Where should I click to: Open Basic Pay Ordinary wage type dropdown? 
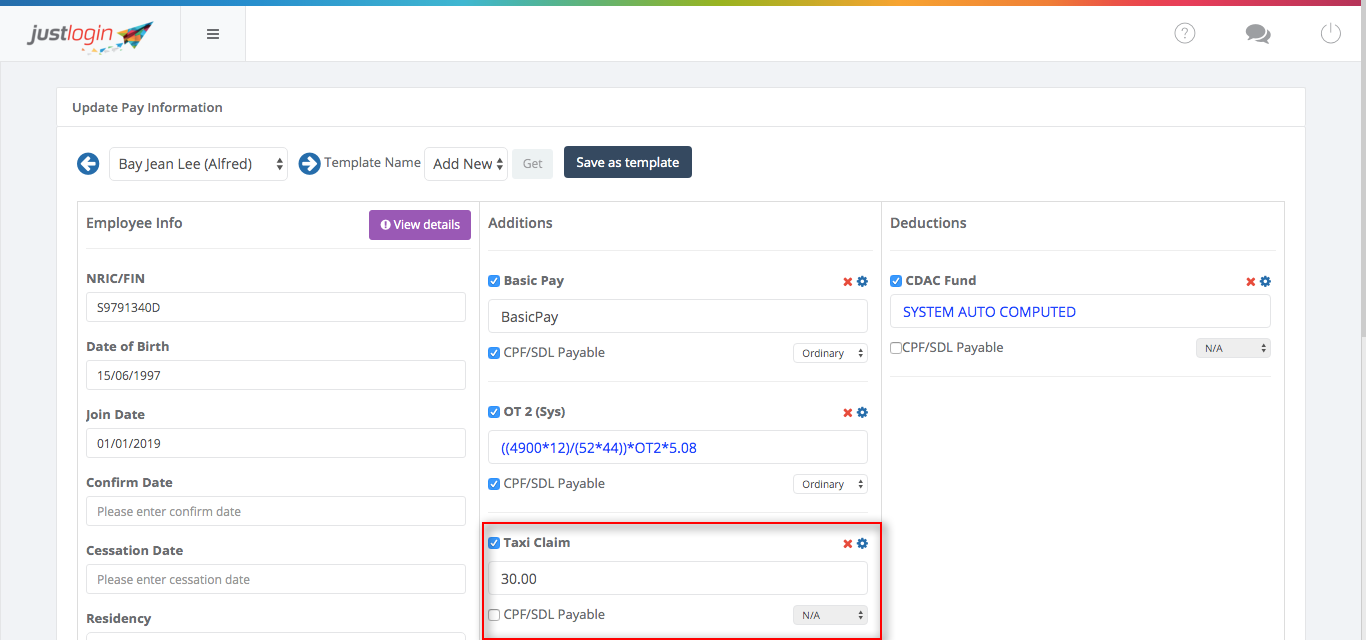pos(830,353)
